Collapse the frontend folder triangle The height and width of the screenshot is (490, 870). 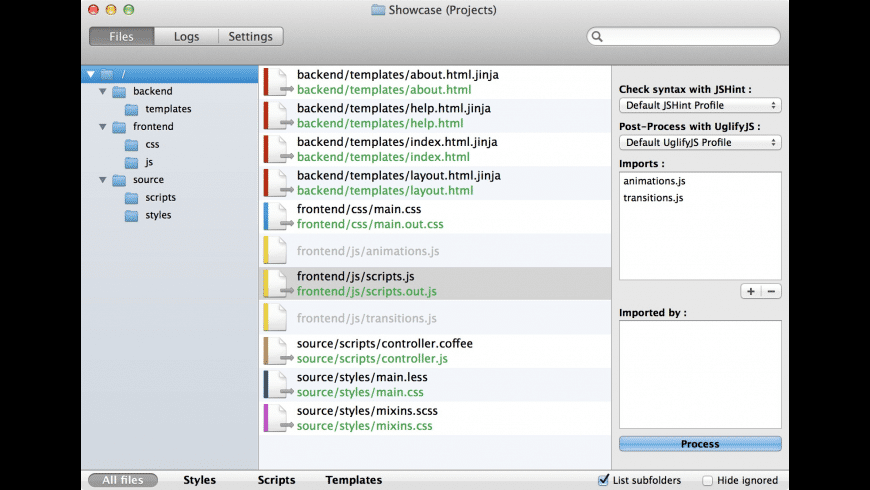click(103, 127)
